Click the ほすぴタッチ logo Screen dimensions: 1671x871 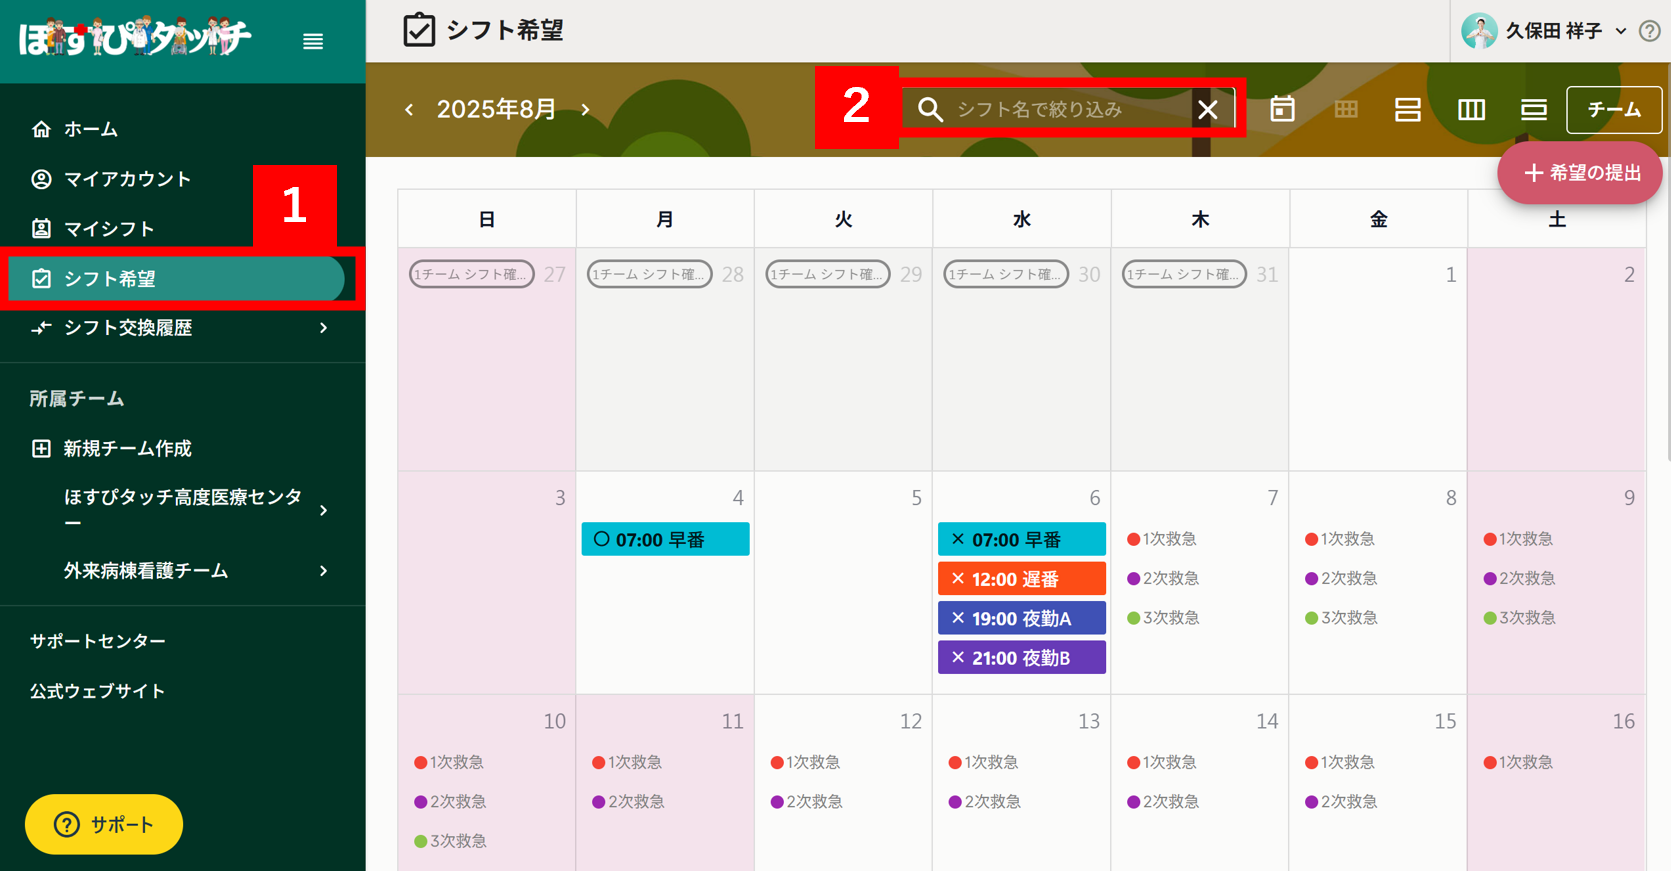(134, 38)
